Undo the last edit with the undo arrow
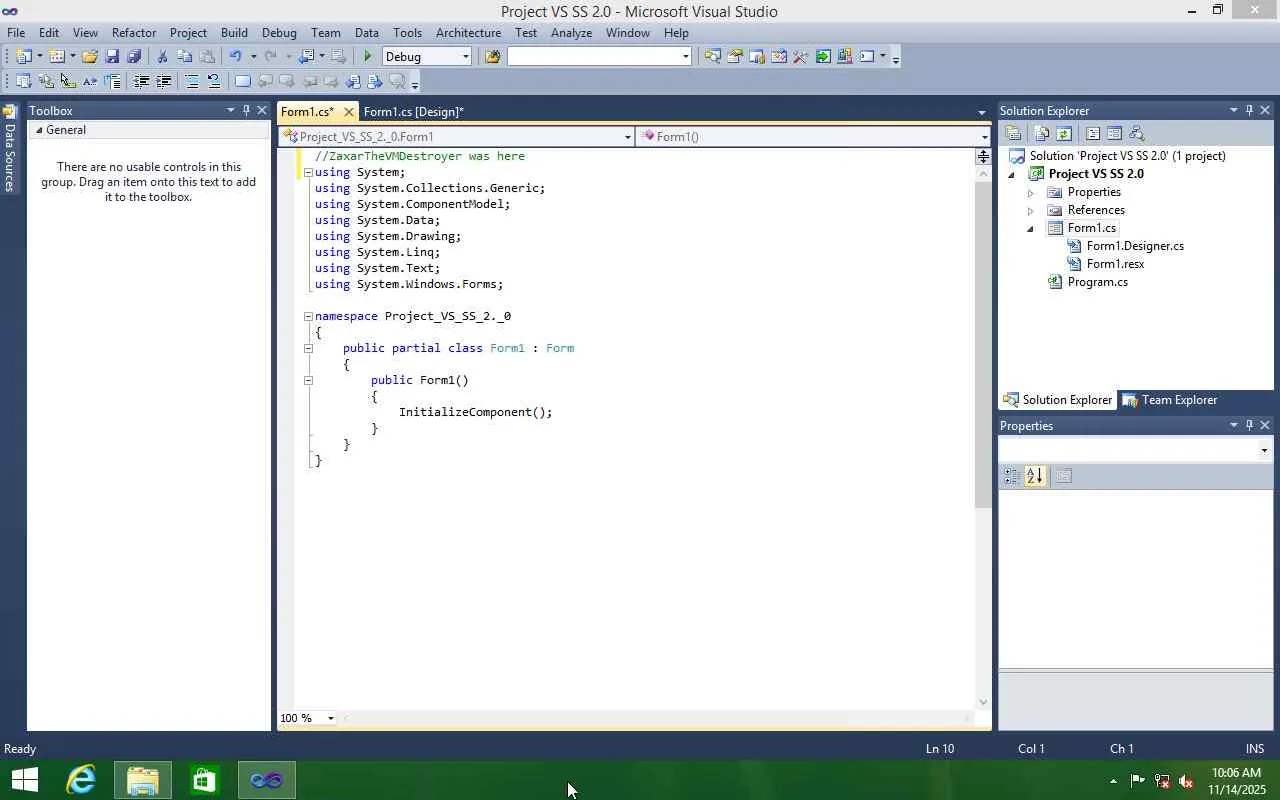Screen dimensions: 1280x800 point(235,56)
